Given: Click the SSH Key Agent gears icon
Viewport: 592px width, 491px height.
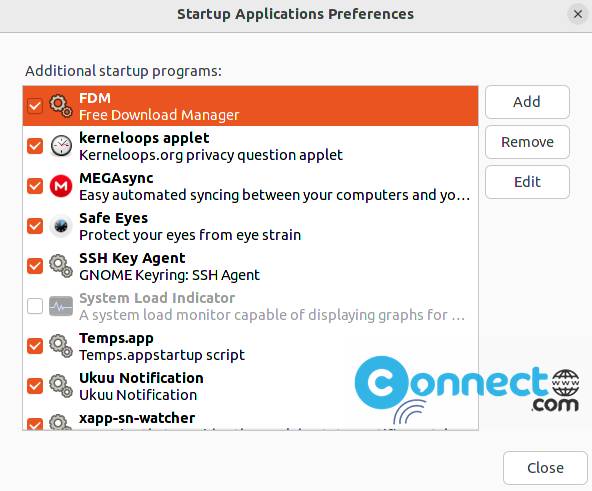Looking at the screenshot, I should point(61,266).
